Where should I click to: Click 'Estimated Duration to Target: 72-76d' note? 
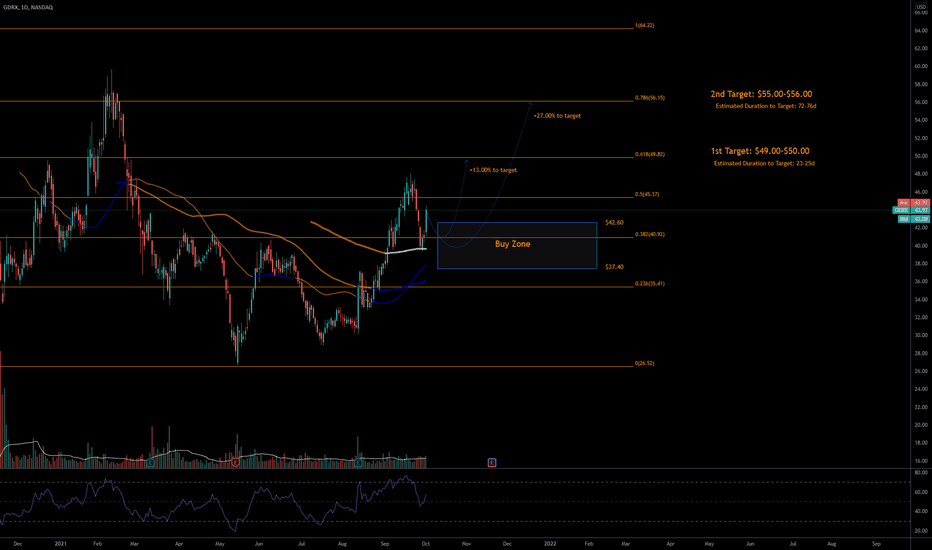766,106
